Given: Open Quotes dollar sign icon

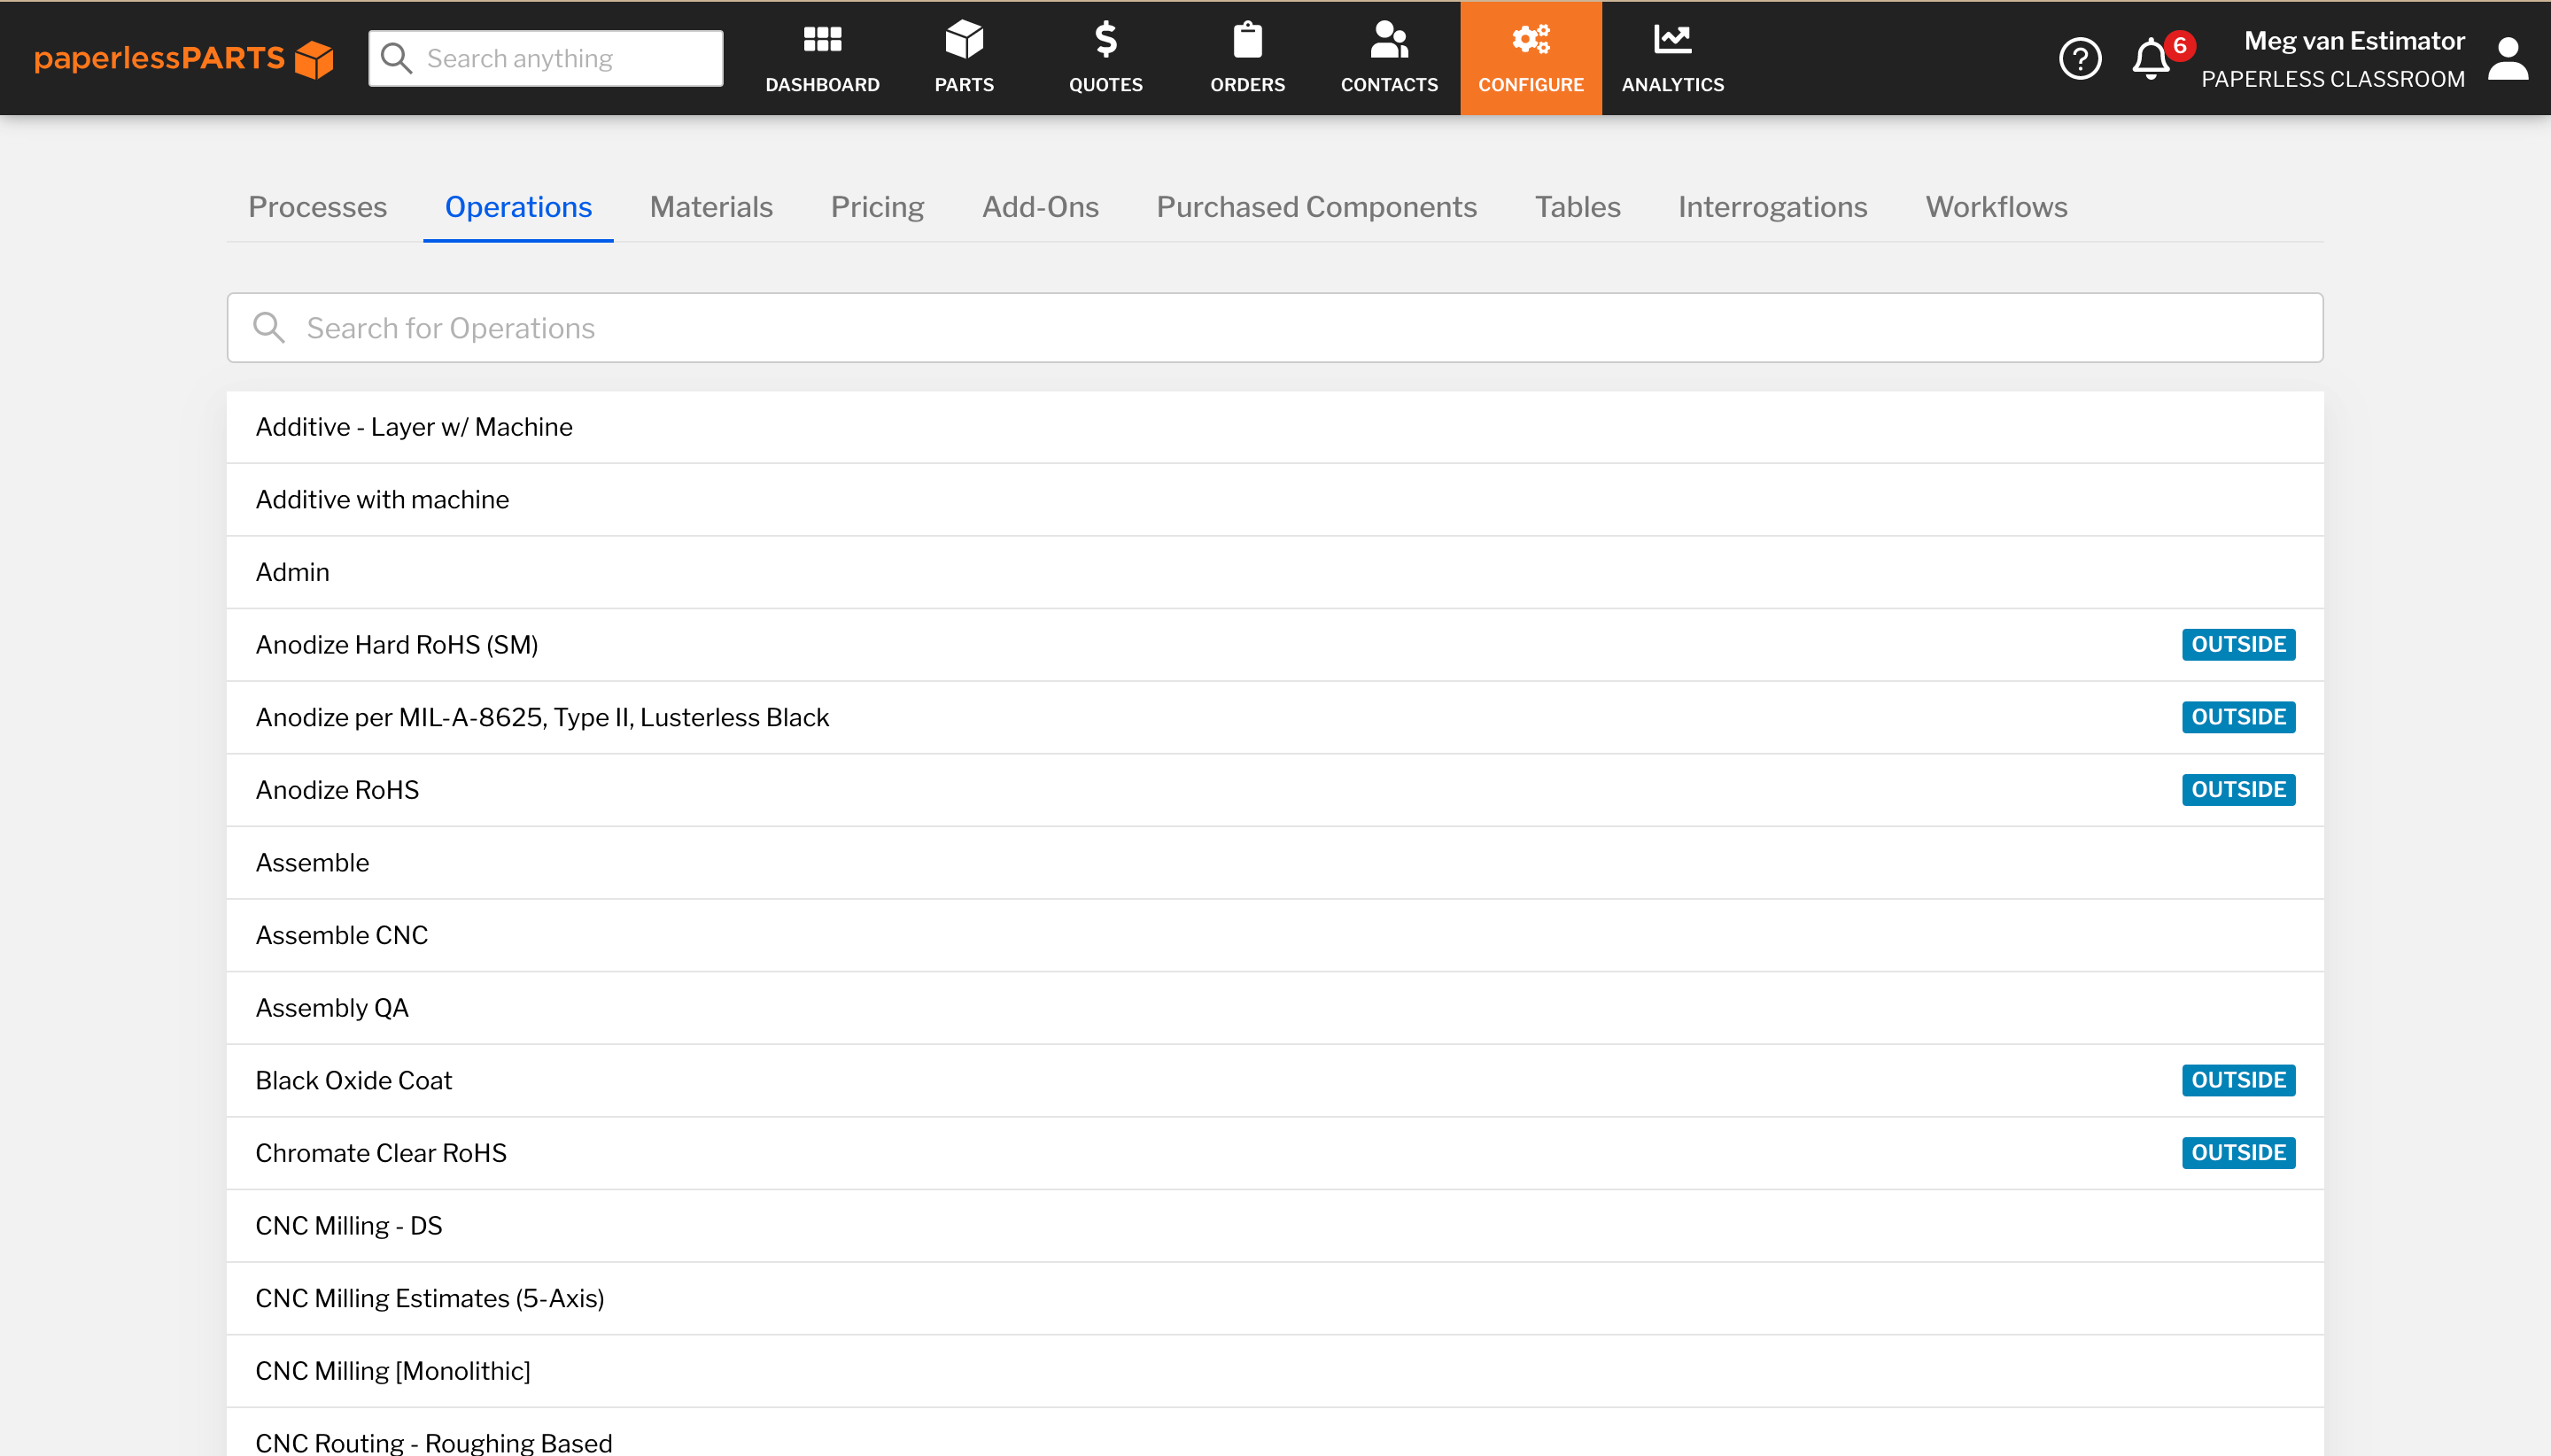Looking at the screenshot, I should (1105, 40).
